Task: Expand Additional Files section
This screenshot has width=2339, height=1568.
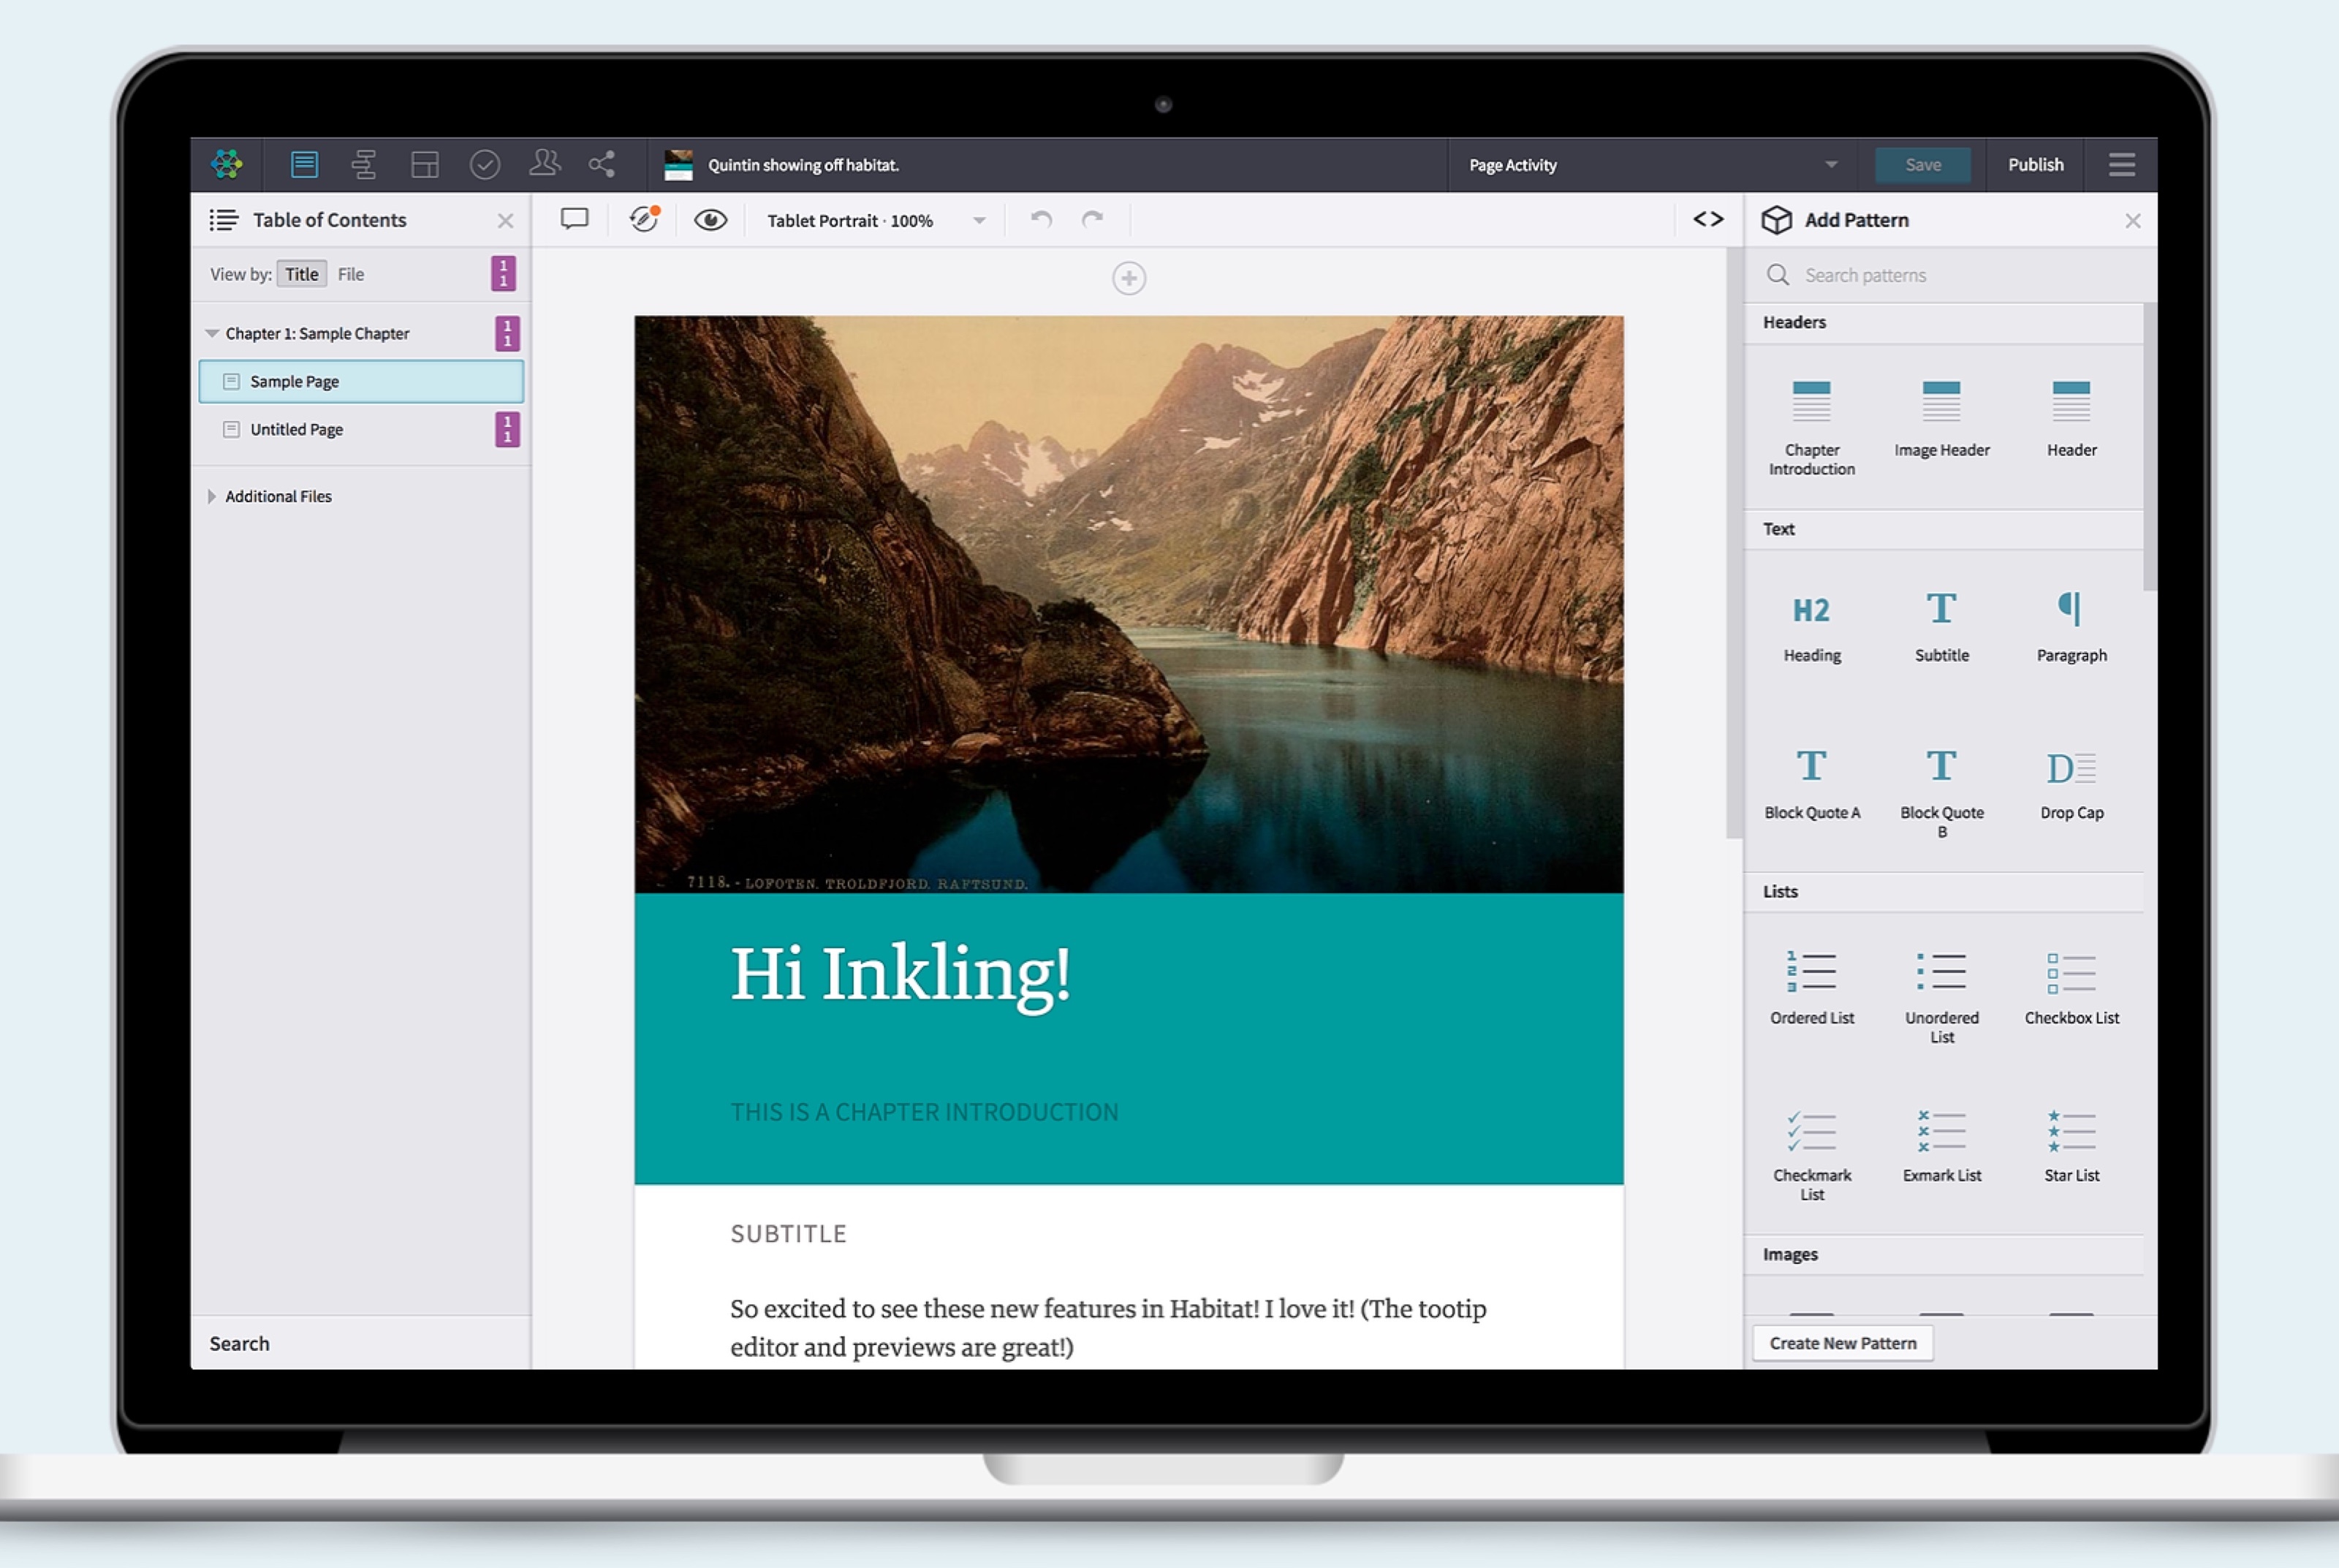Action: coord(212,496)
